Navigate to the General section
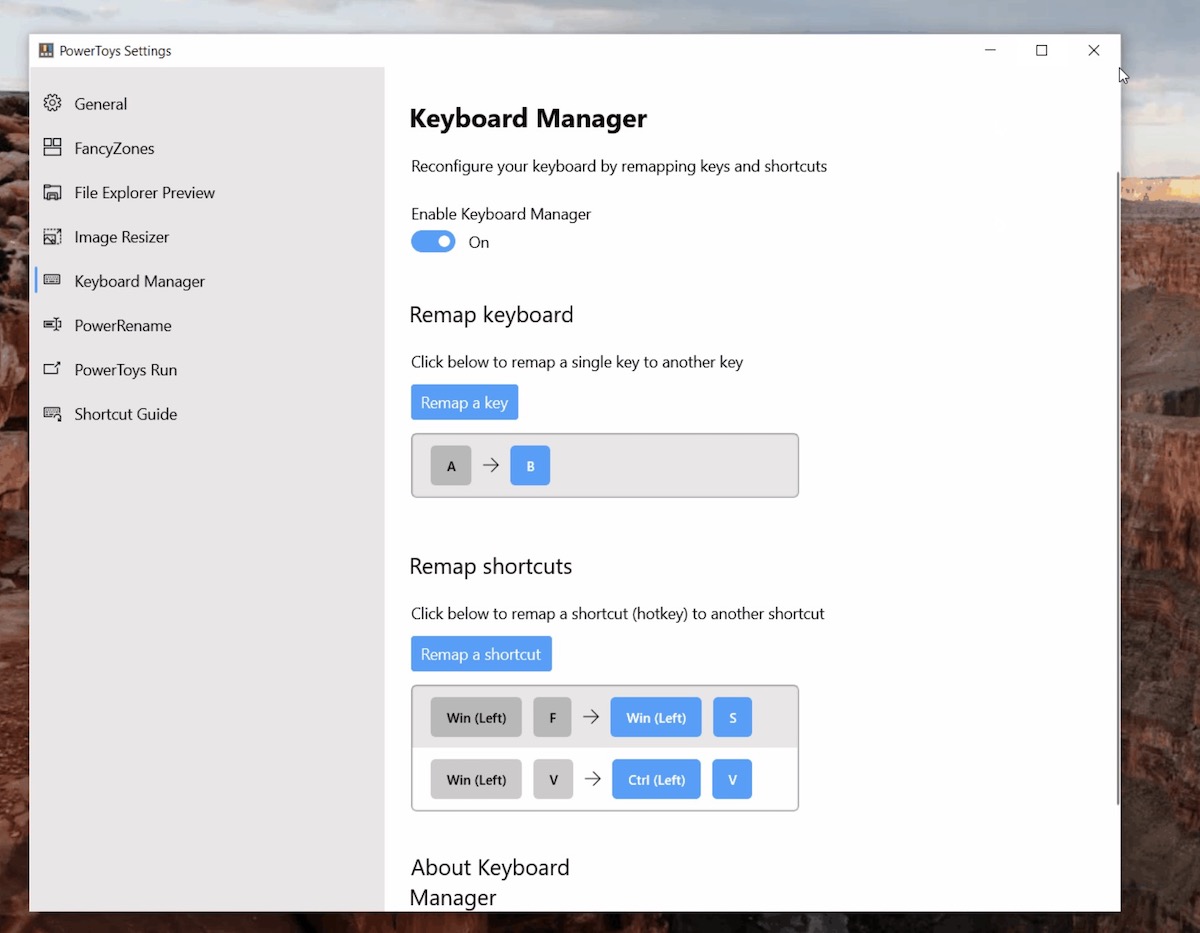1200x933 pixels. (100, 103)
